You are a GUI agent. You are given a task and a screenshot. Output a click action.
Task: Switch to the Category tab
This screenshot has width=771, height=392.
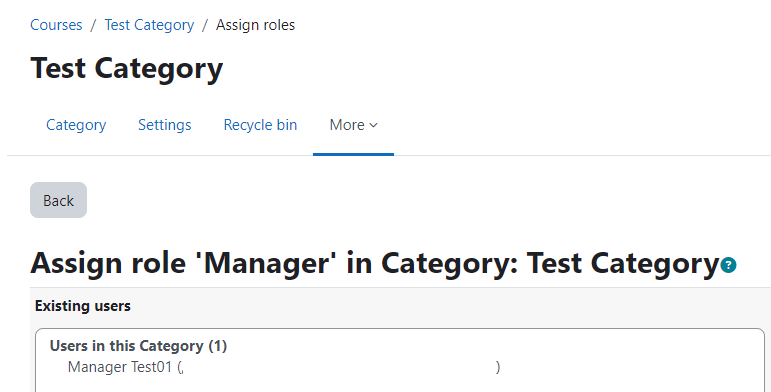76,125
